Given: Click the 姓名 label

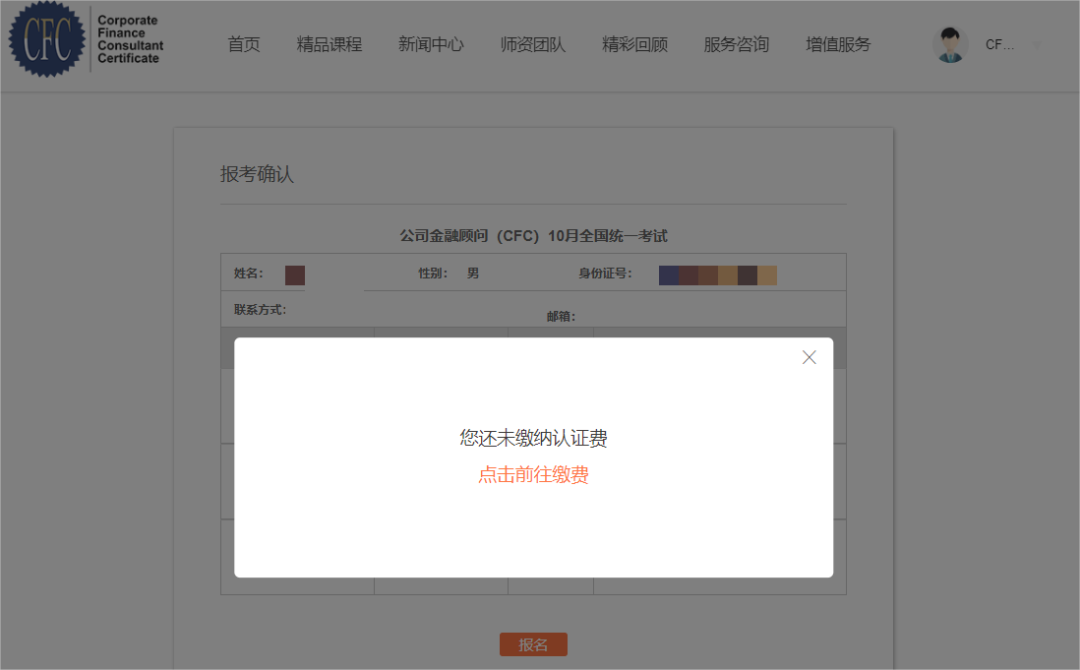Looking at the screenshot, I should pos(249,273).
